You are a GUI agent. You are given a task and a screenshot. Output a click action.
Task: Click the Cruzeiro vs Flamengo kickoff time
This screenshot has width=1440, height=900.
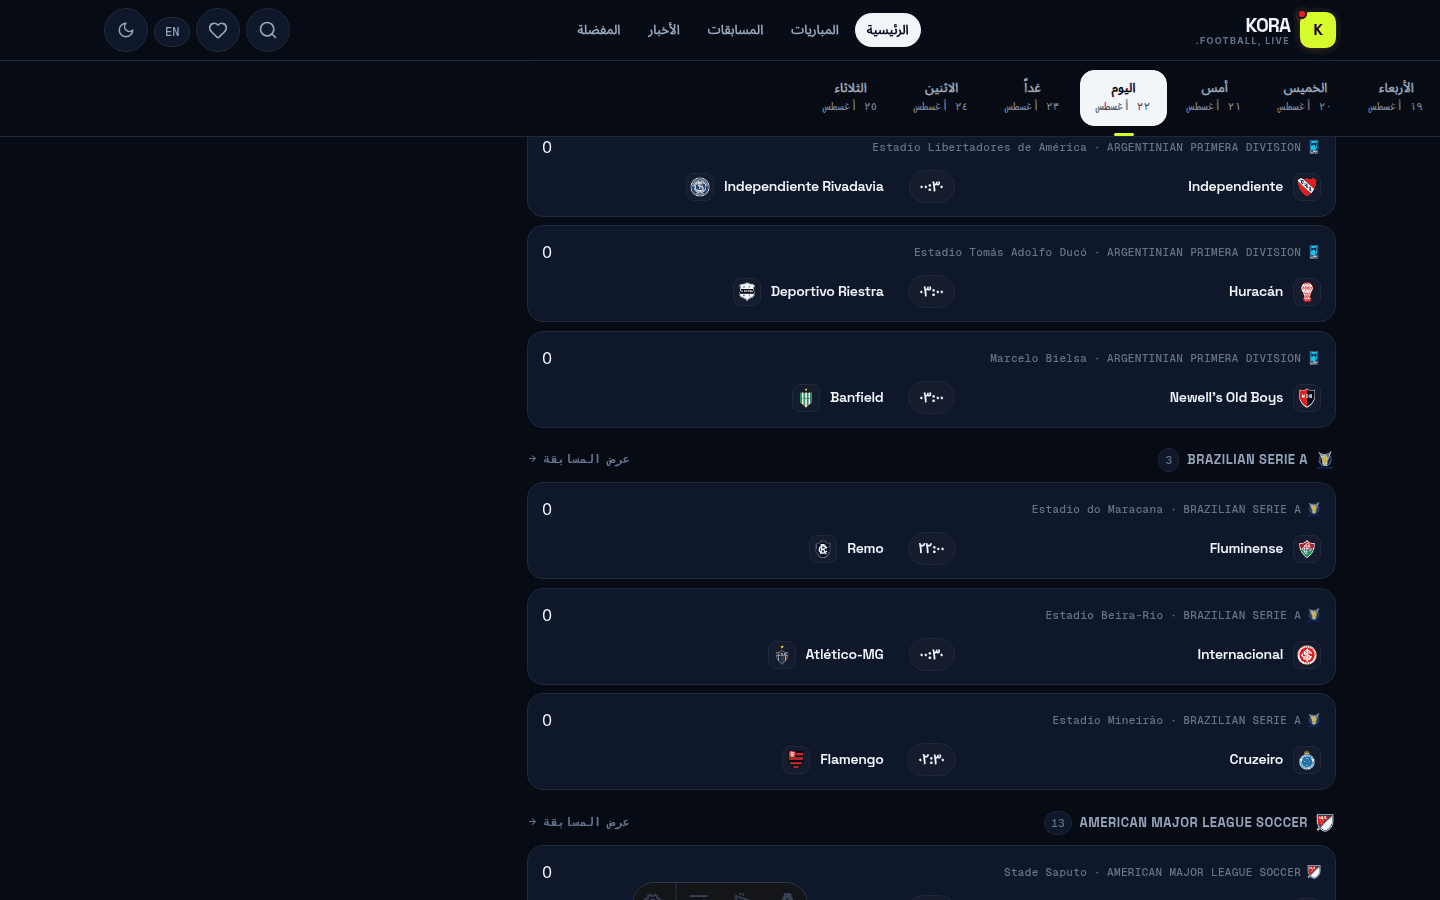932,760
